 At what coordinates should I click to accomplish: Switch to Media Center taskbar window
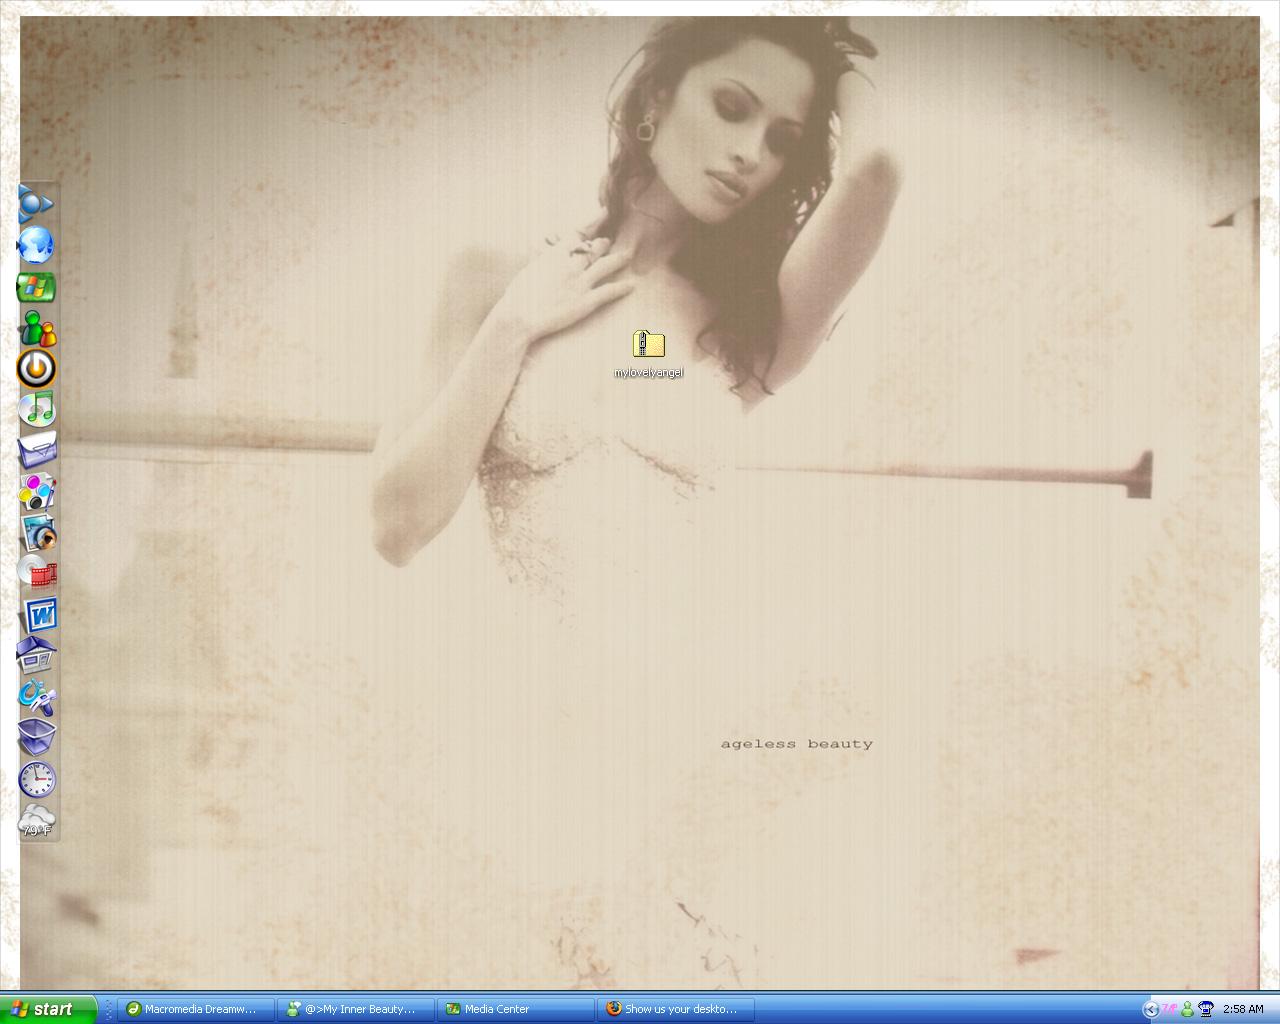[515, 1009]
